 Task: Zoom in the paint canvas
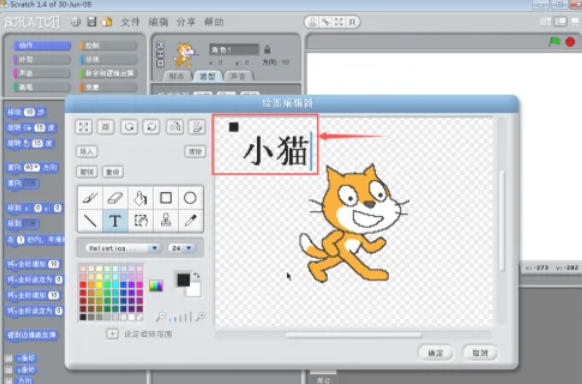tap(201, 317)
